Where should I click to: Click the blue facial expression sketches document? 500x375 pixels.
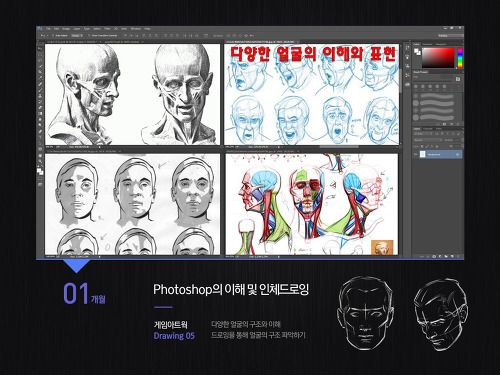click(x=312, y=94)
